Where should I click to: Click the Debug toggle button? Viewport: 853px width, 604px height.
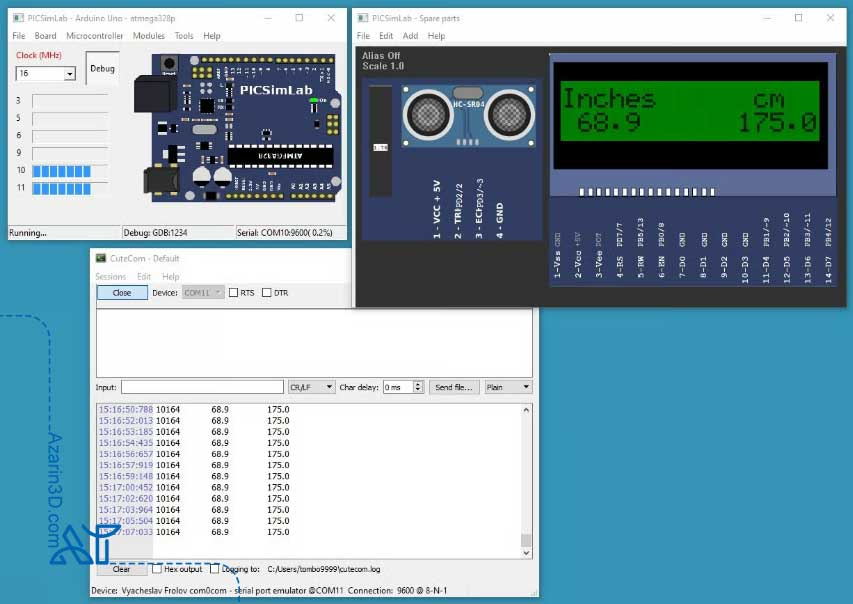[x=102, y=68]
